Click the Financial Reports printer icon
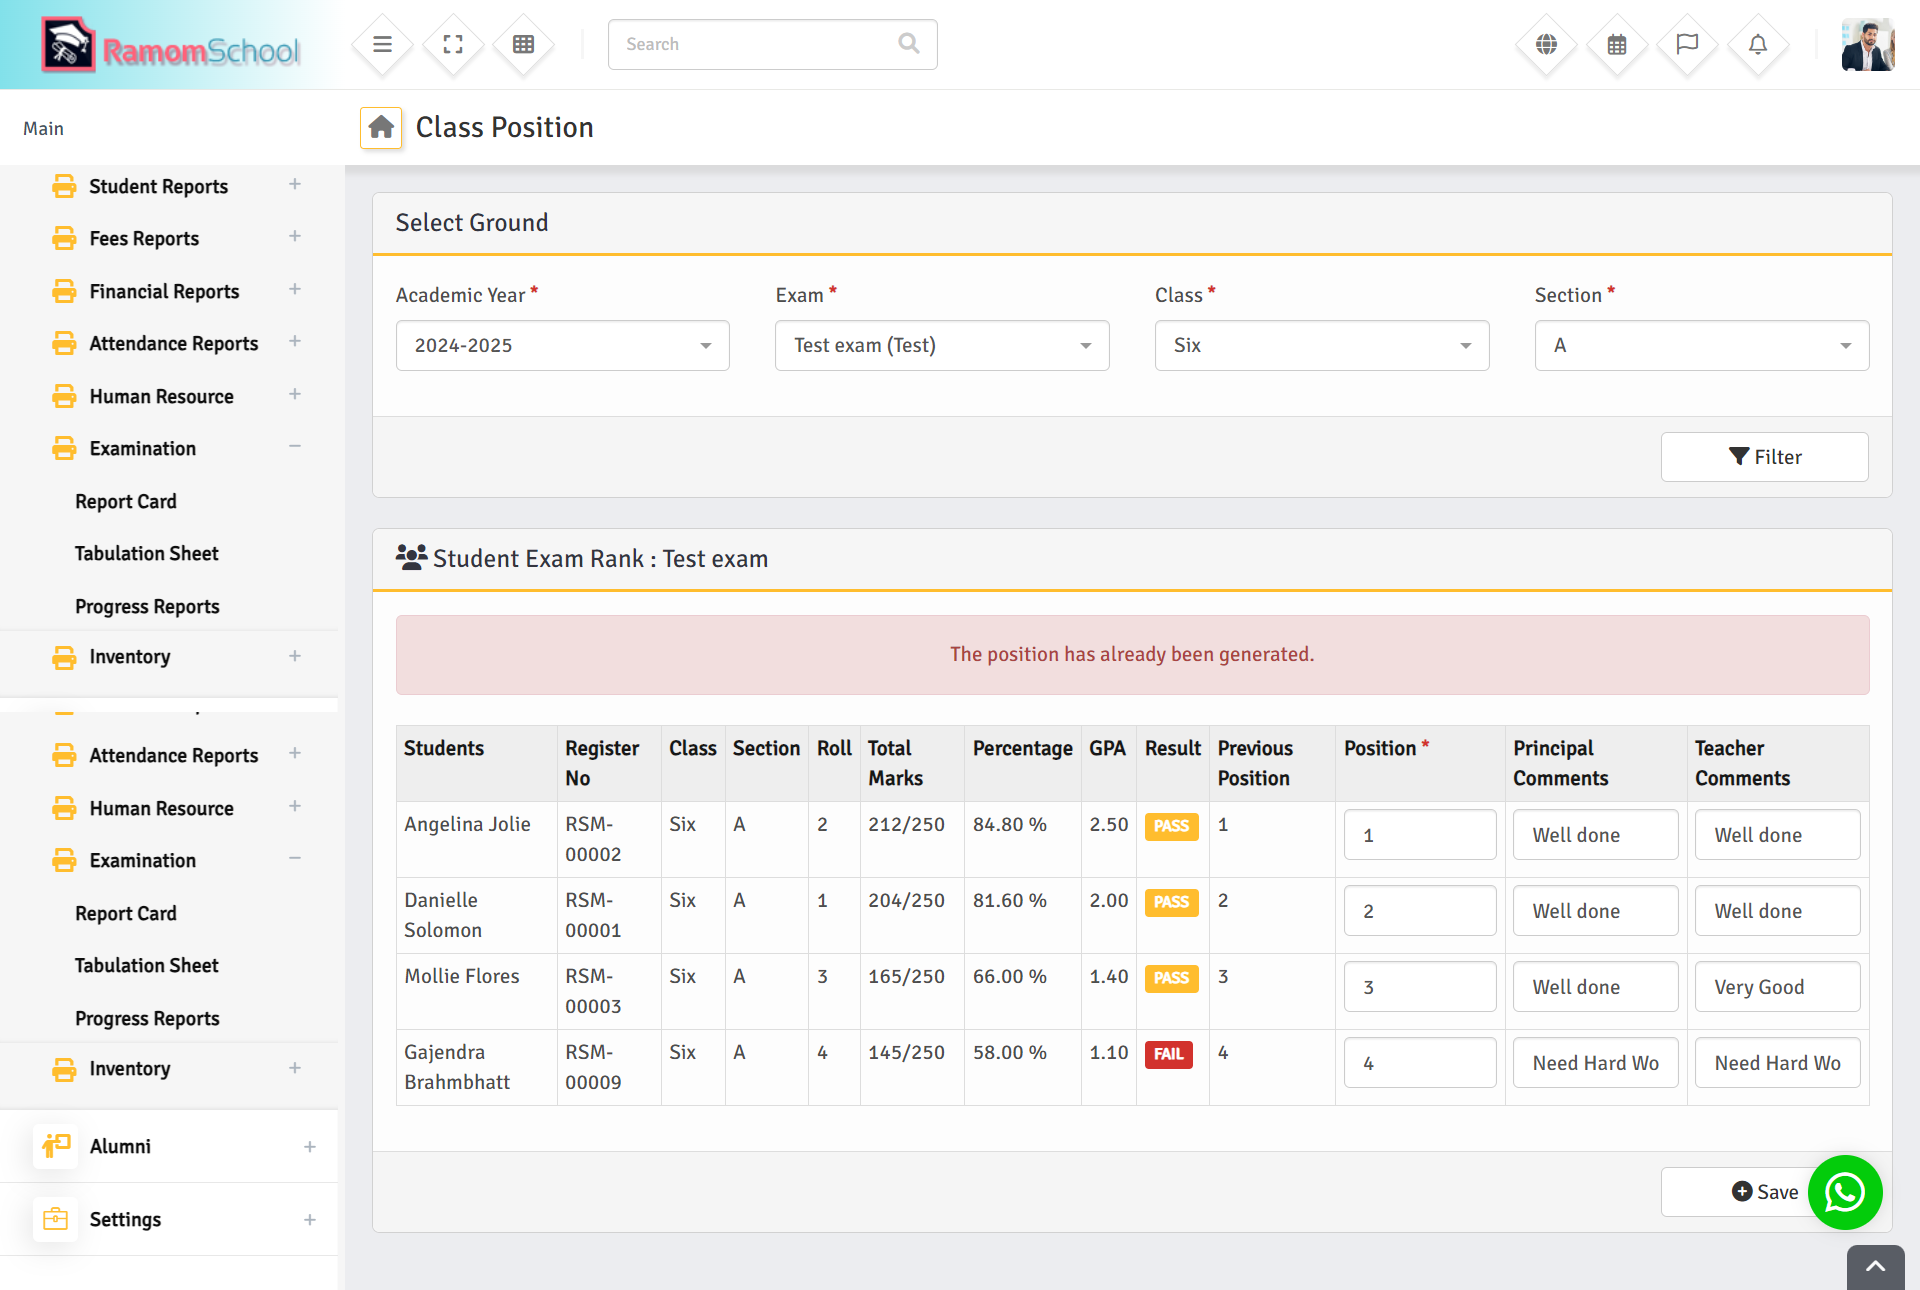Image resolution: width=1920 pixels, height=1290 pixels. click(x=64, y=291)
